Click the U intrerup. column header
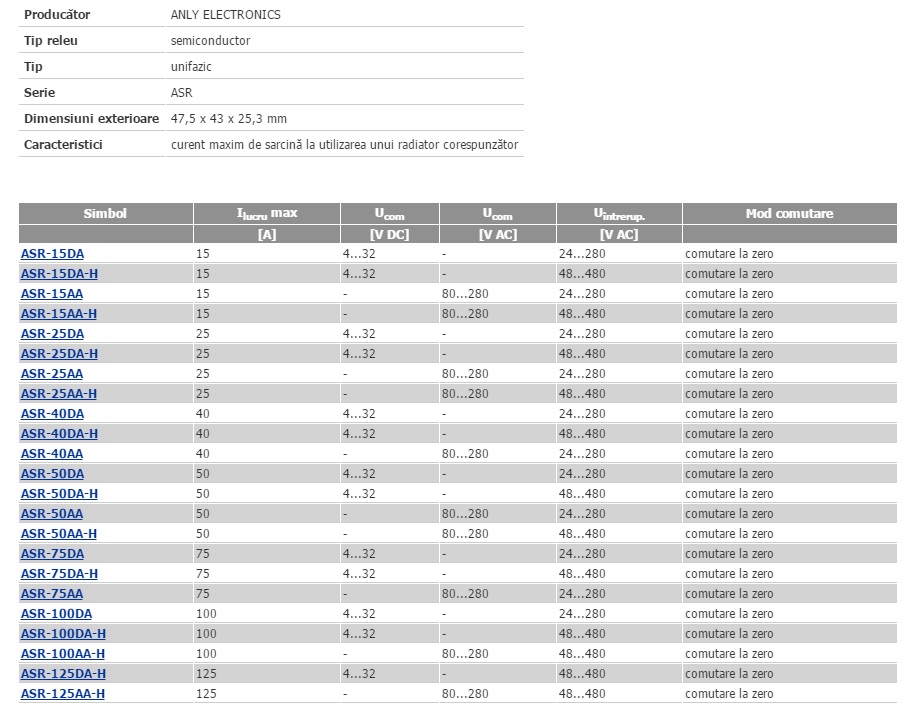Image resolution: width=905 pixels, height=711 pixels. [x=619, y=214]
